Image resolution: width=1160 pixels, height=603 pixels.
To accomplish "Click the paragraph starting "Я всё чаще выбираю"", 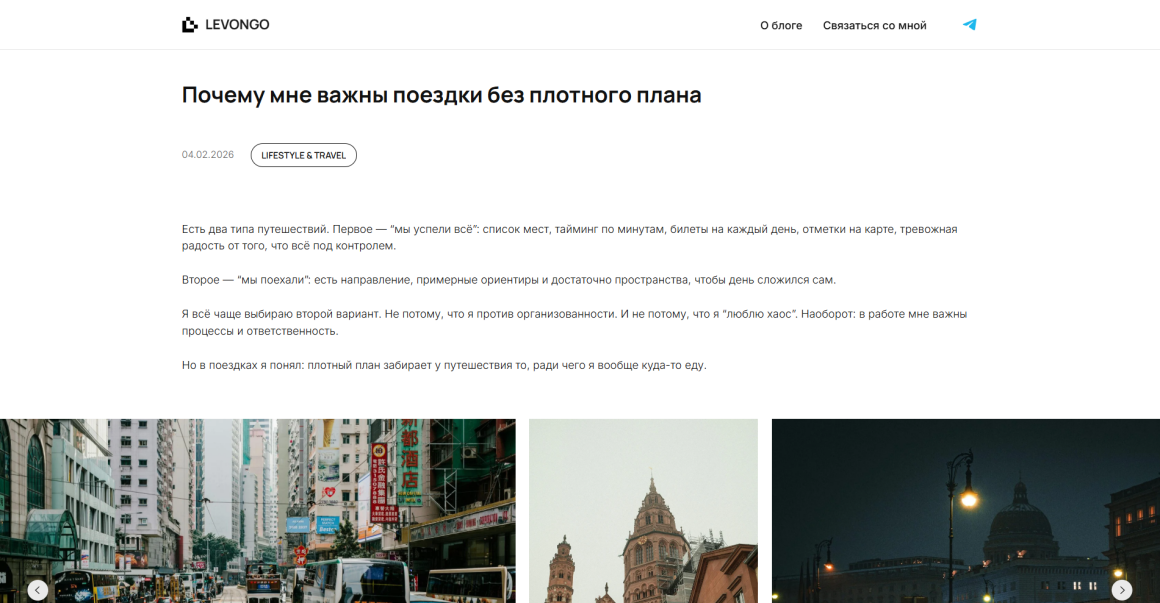I will click(x=574, y=322).
